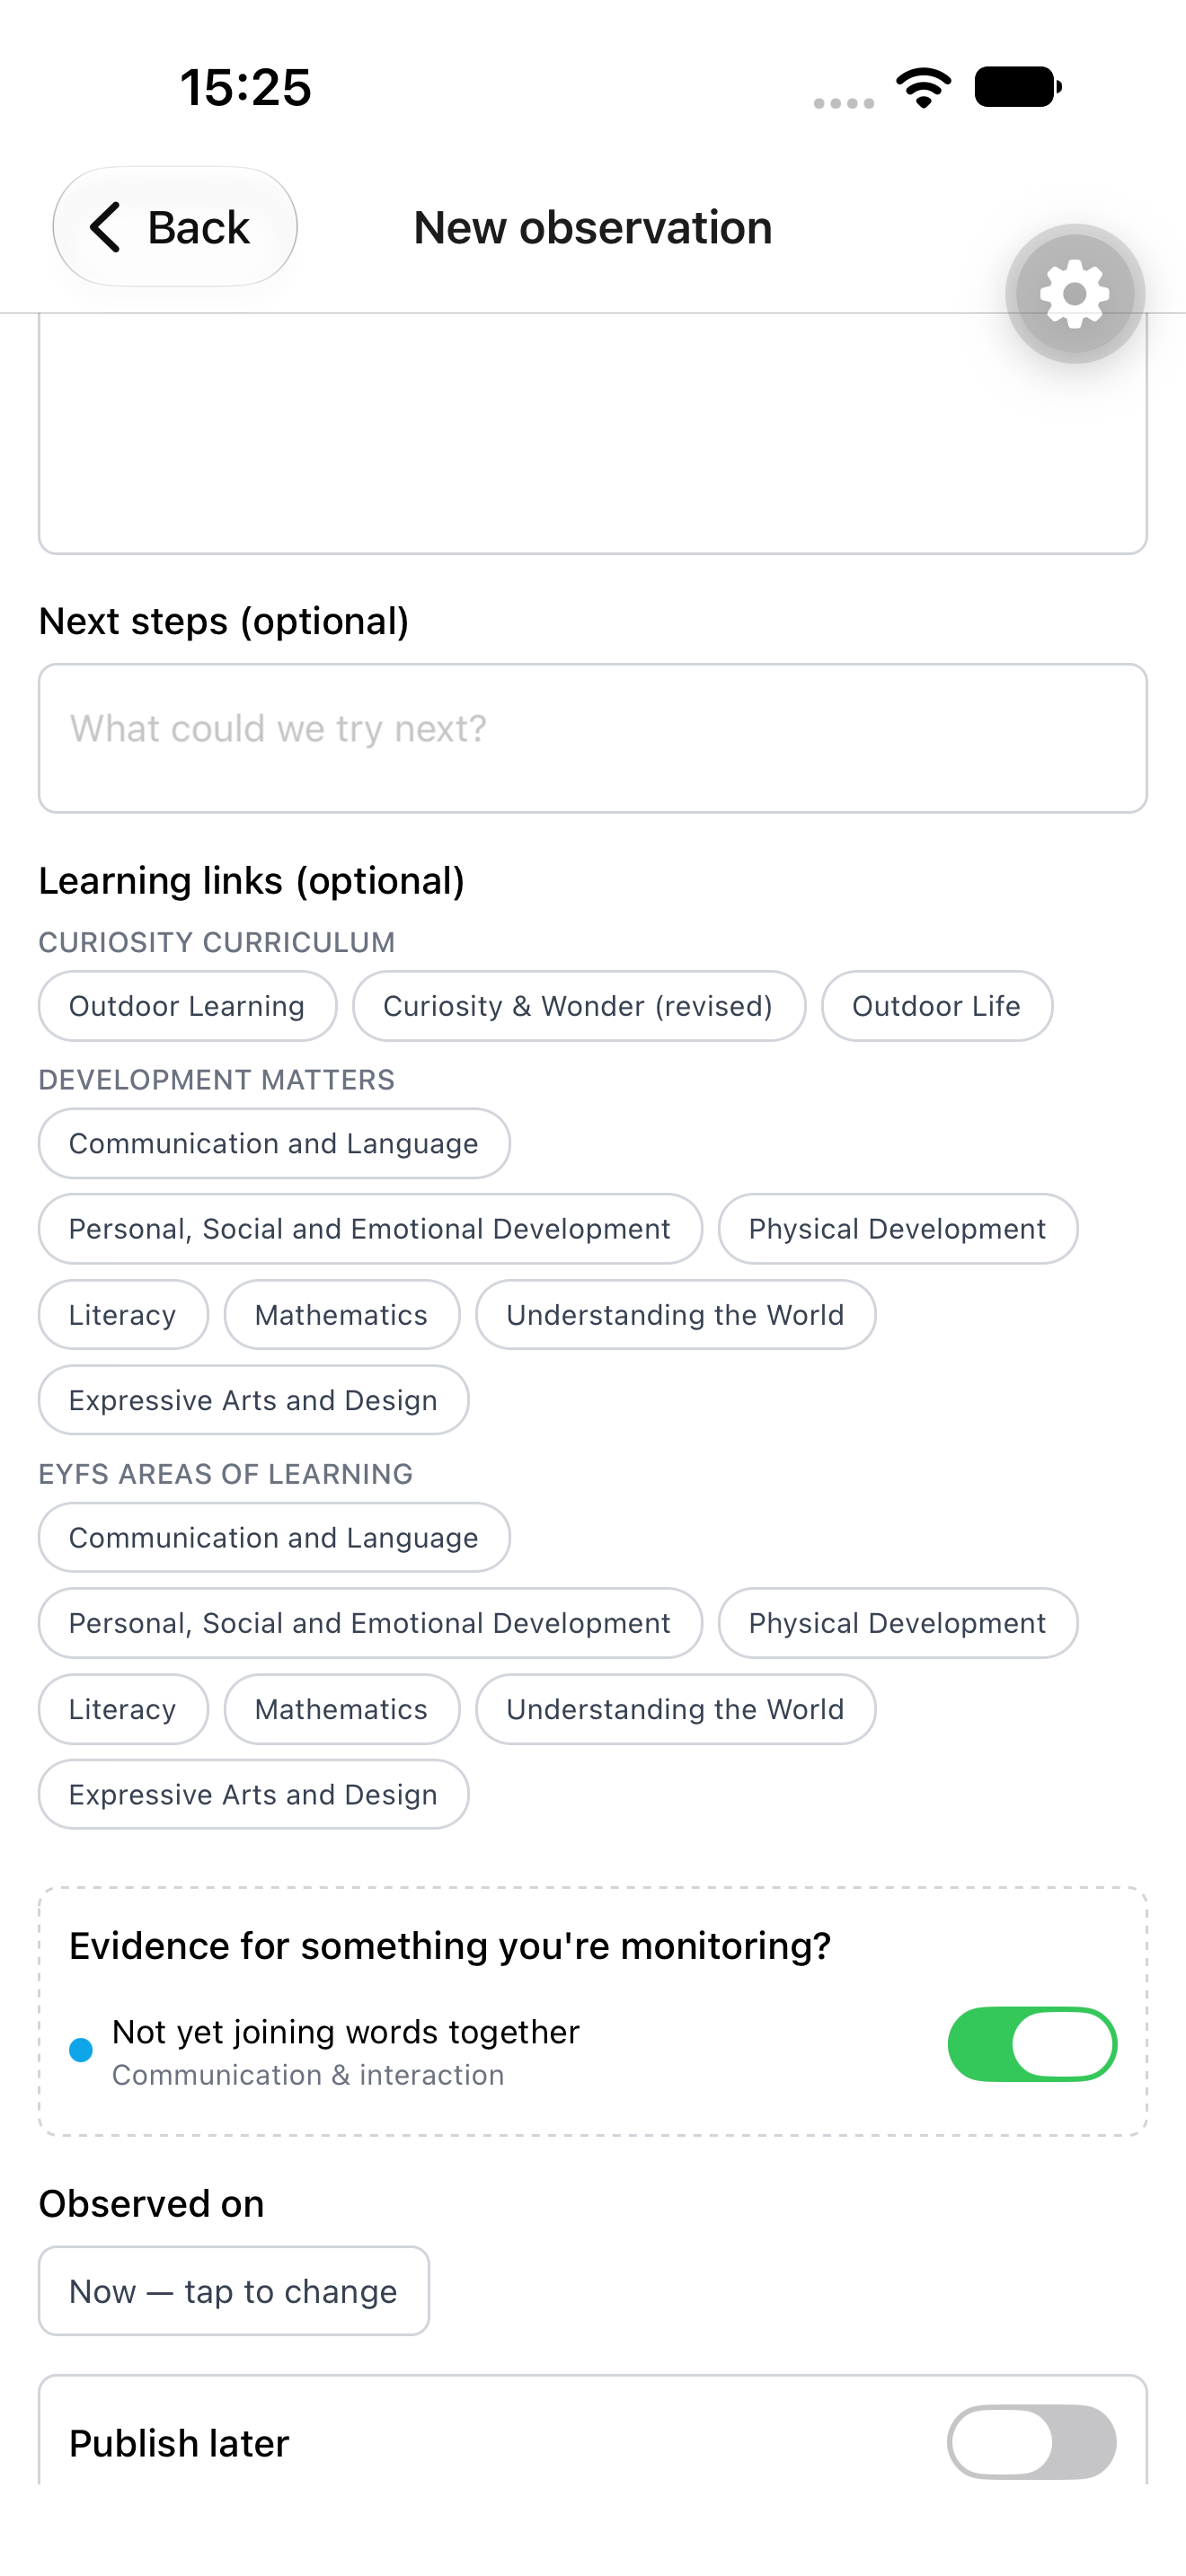Image resolution: width=1186 pixels, height=2576 pixels.
Task: Open the 'Now — tap to change' date picker
Action: (234, 2291)
